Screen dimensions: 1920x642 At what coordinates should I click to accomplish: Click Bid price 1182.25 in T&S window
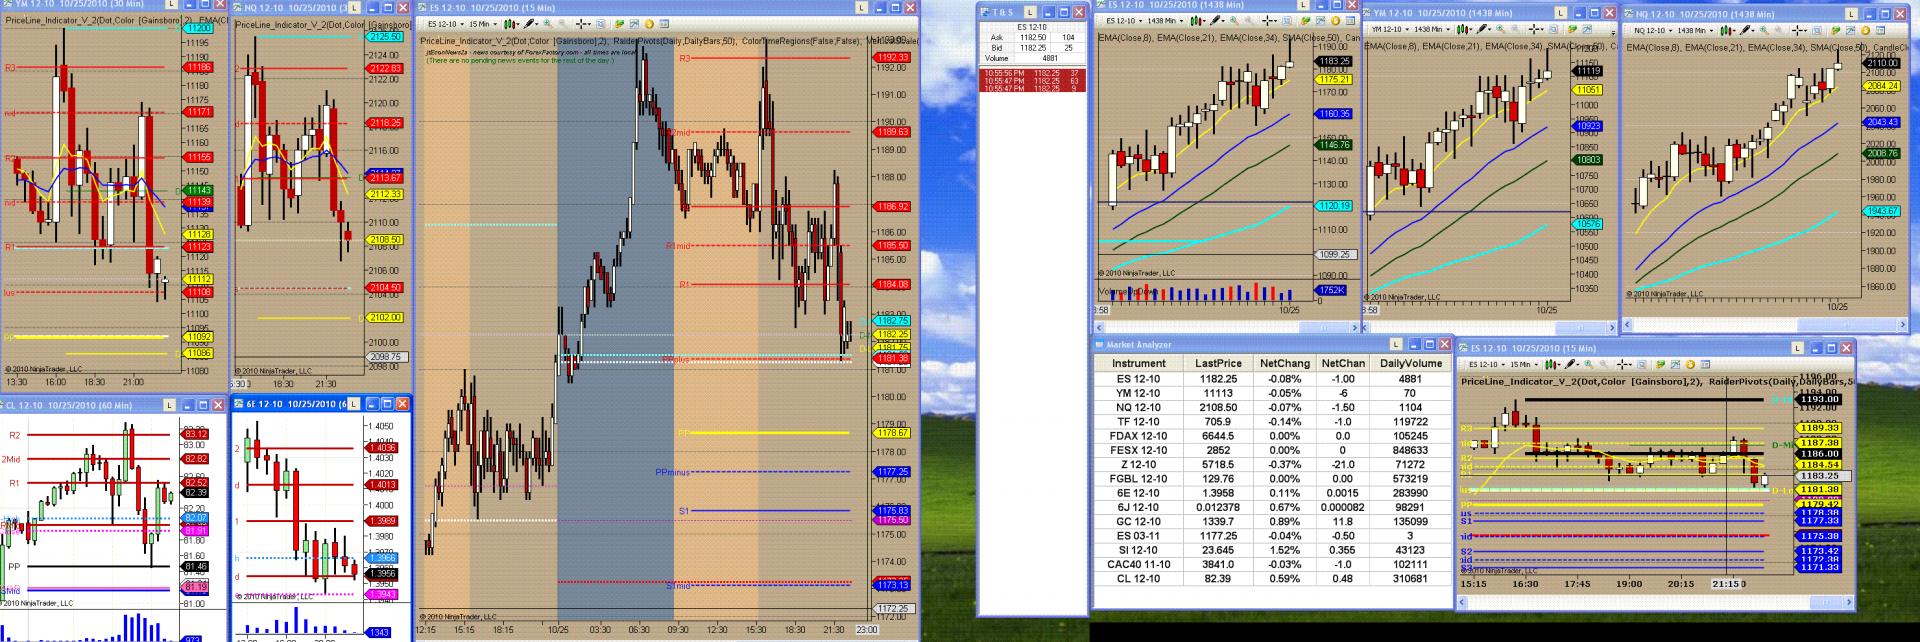(1032, 47)
